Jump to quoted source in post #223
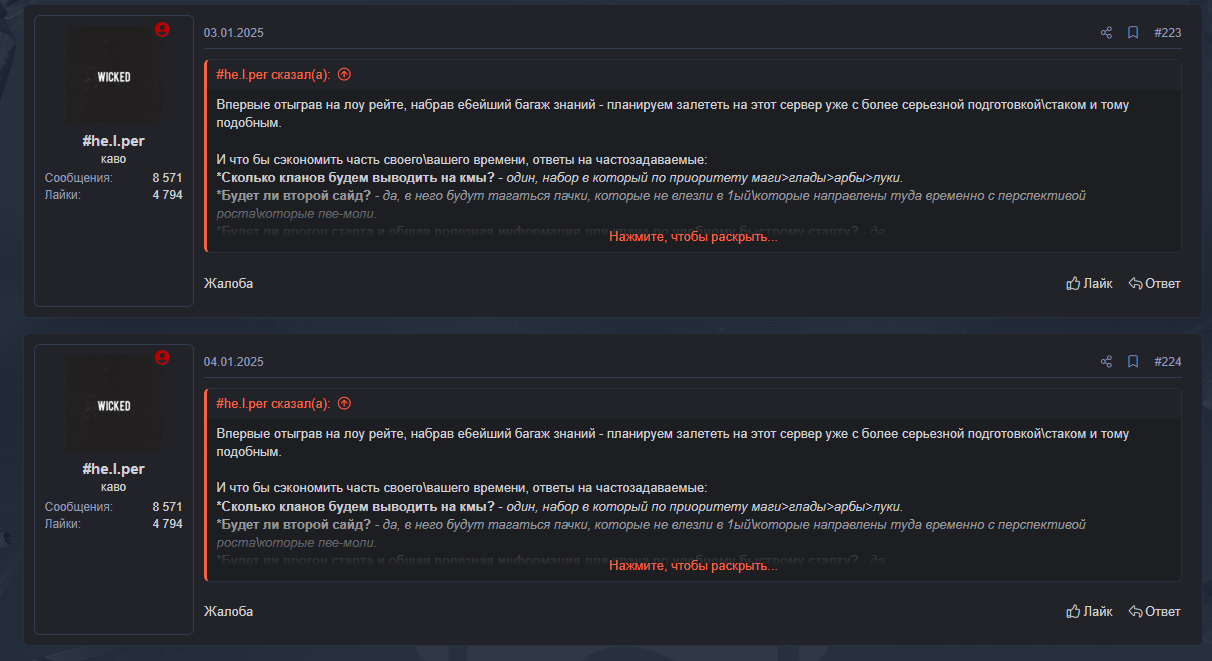 click(x=344, y=74)
